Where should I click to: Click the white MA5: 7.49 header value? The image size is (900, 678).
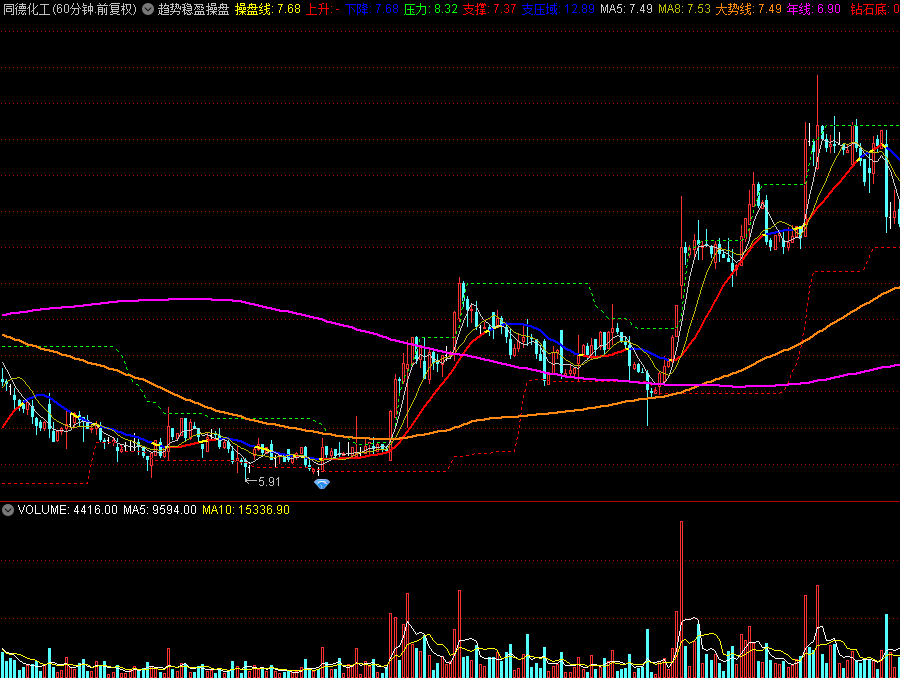(x=626, y=9)
